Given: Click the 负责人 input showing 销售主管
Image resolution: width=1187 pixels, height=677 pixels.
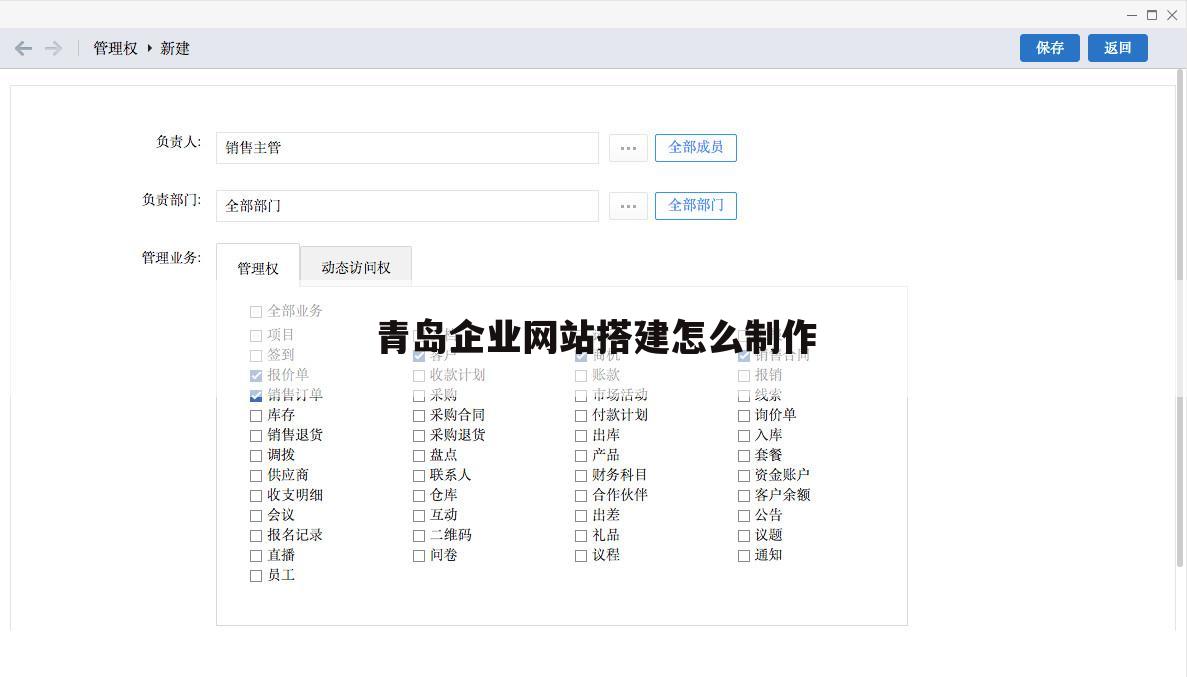Looking at the screenshot, I should pyautogui.click(x=407, y=147).
